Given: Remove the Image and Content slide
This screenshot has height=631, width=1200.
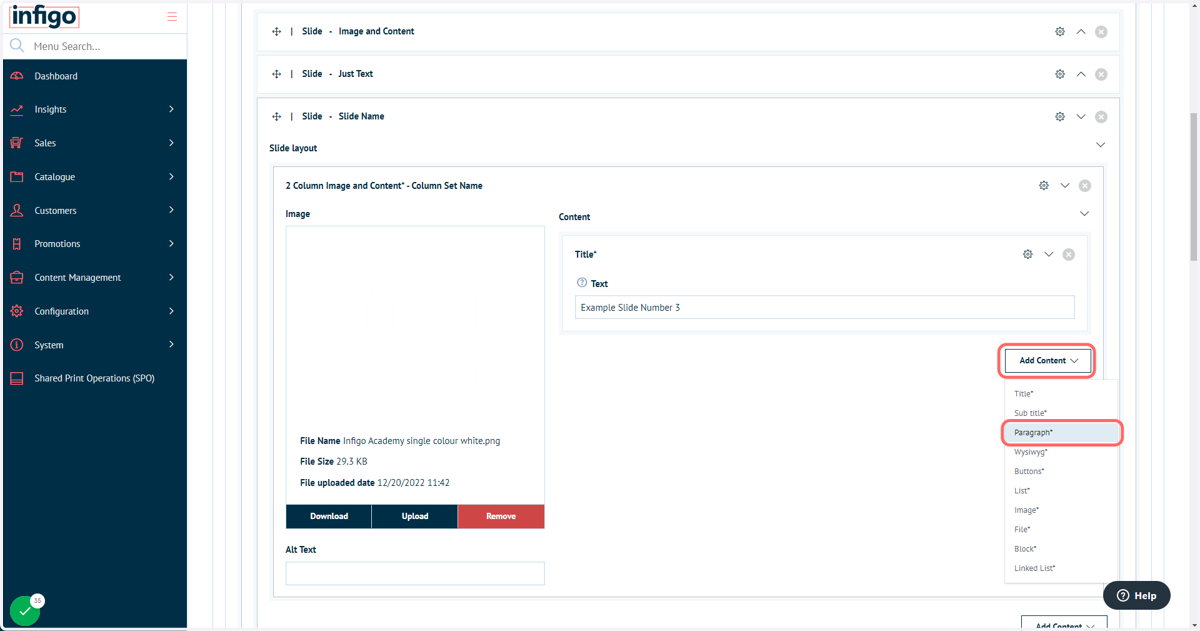Looking at the screenshot, I should pyautogui.click(x=1101, y=32).
